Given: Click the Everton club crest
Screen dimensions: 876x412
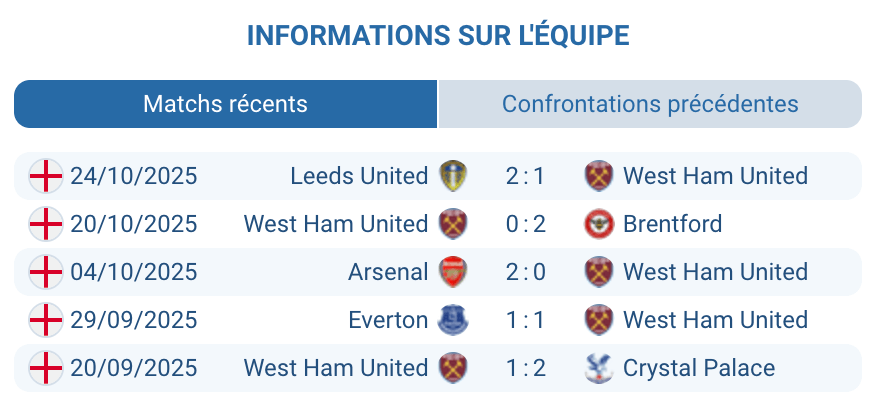Looking at the screenshot, I should tap(454, 320).
